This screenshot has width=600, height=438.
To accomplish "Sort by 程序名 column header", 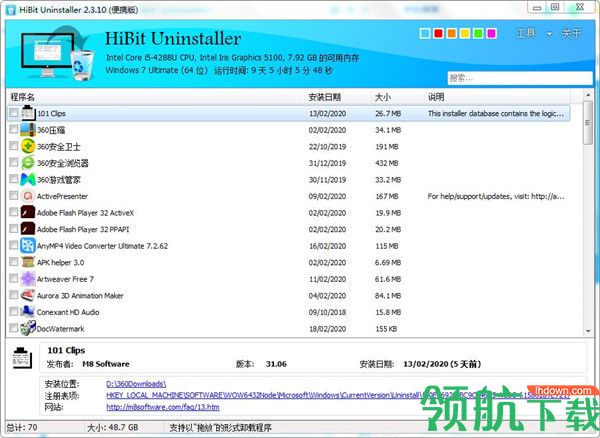I will pos(22,97).
